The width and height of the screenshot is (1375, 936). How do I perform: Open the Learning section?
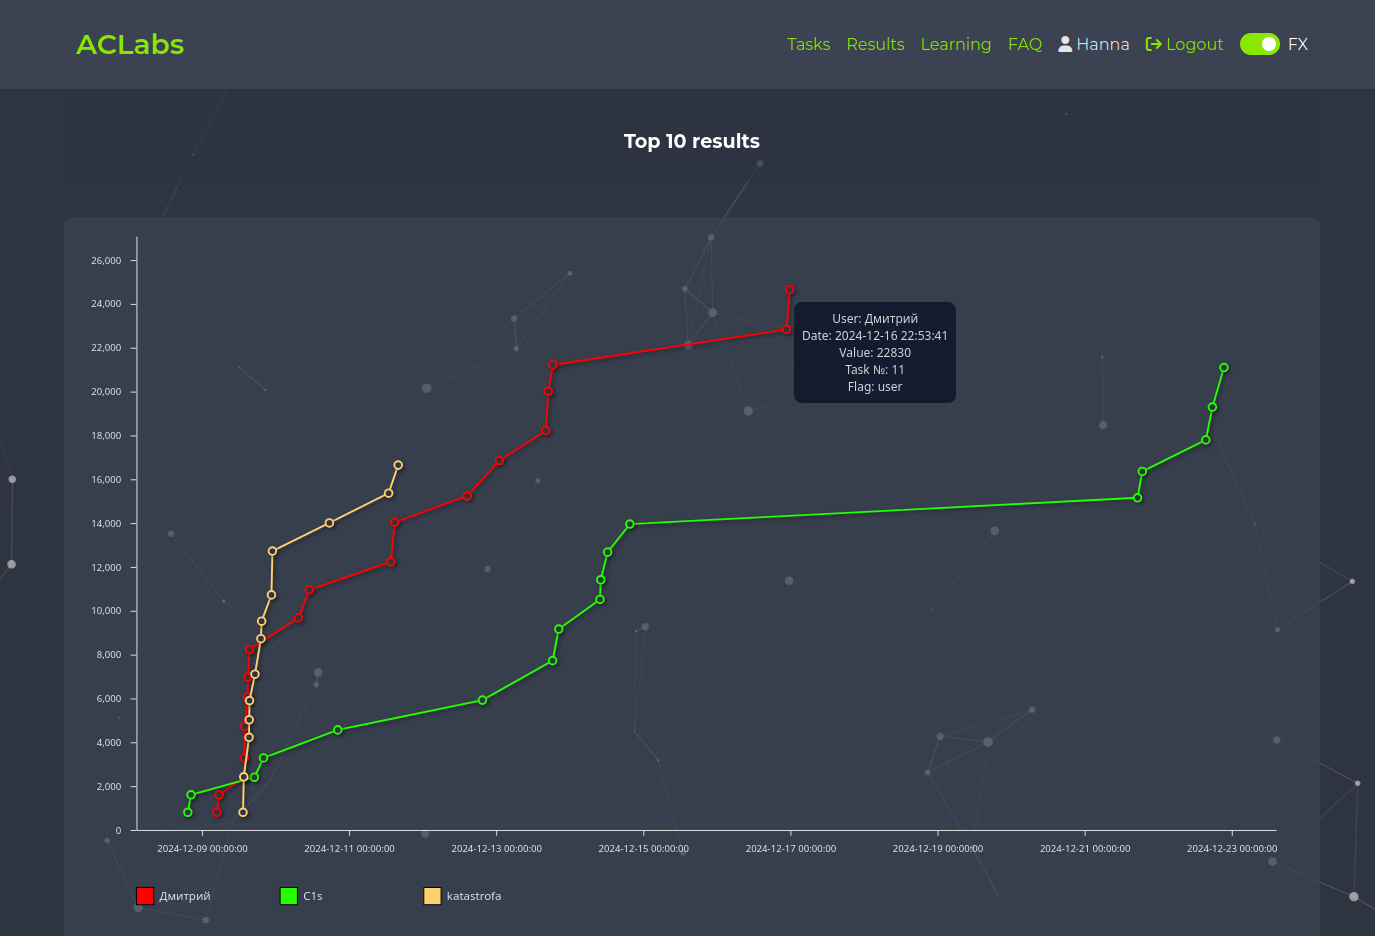(955, 44)
